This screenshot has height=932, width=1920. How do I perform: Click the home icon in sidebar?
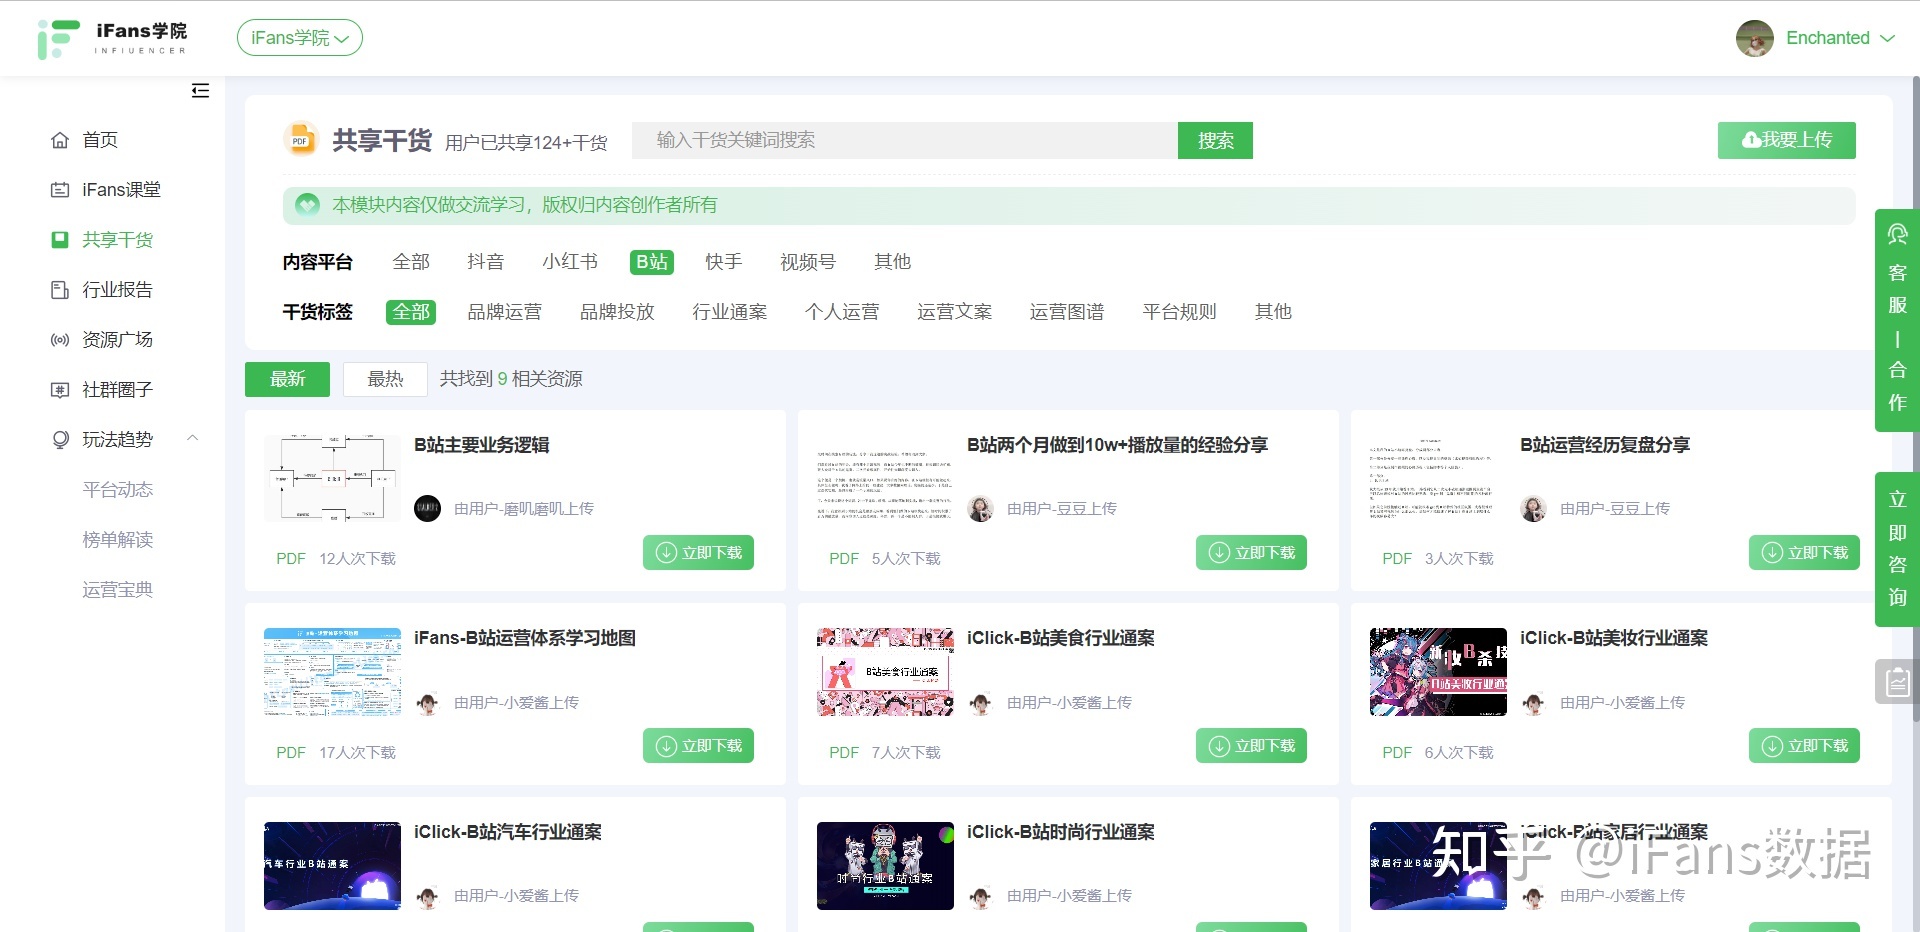click(x=60, y=140)
